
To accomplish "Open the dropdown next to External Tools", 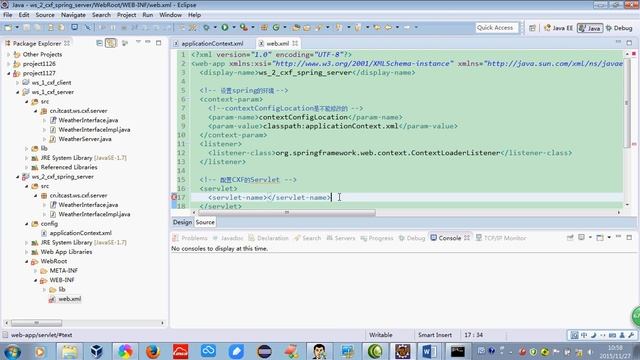I will point(253,27).
